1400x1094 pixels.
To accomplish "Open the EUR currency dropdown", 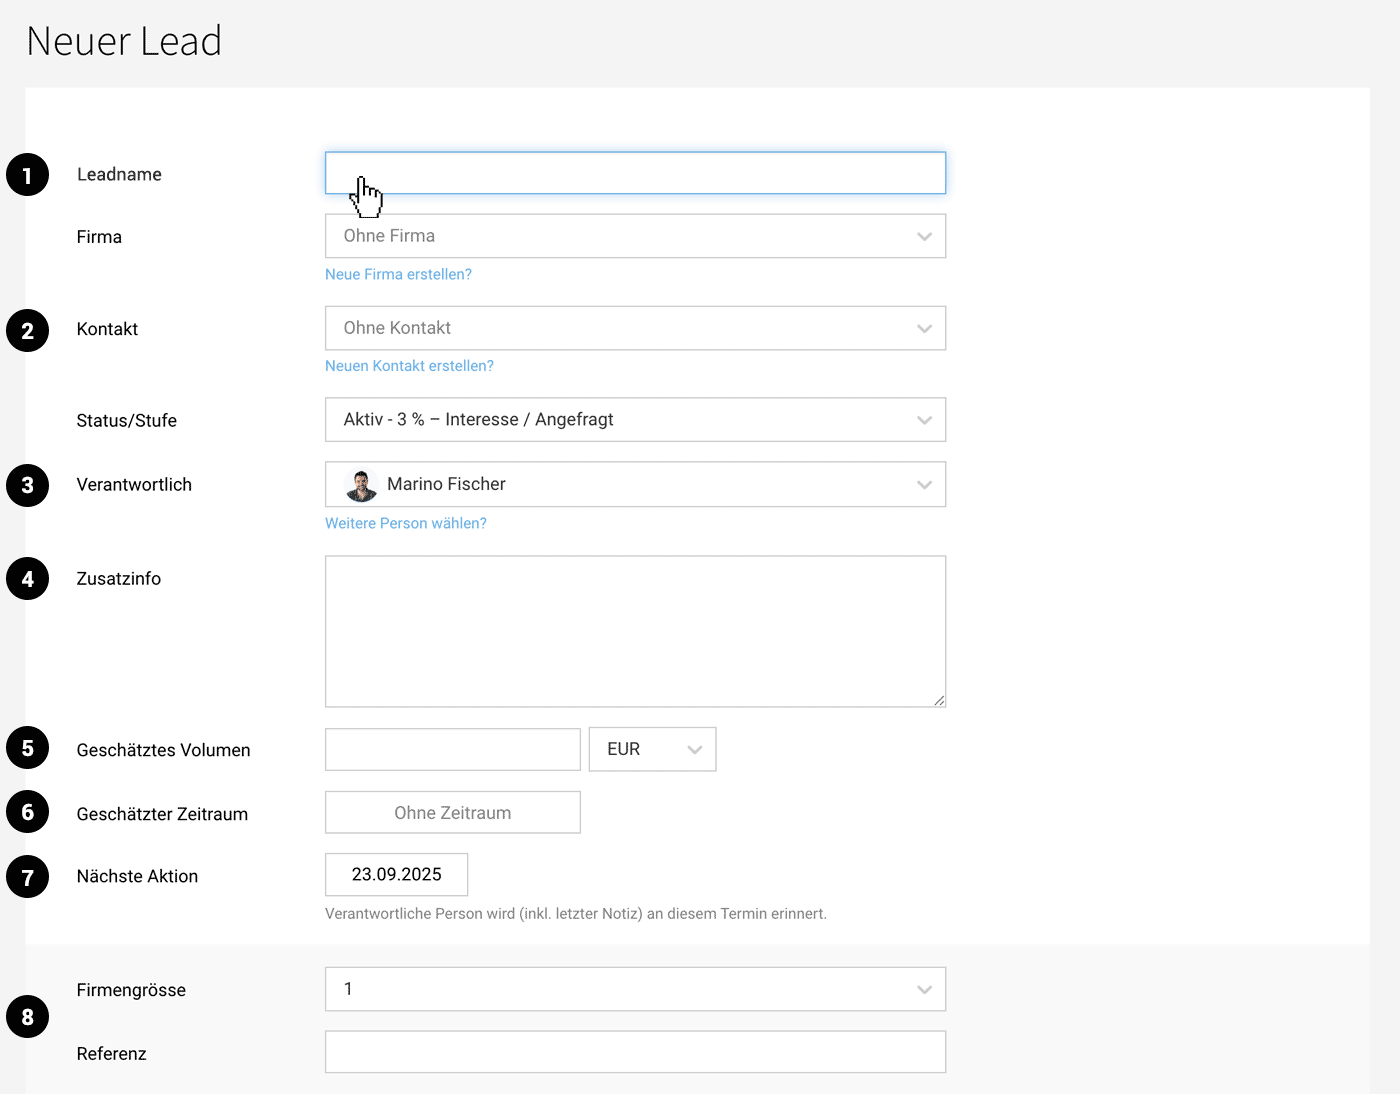I will click(x=651, y=748).
